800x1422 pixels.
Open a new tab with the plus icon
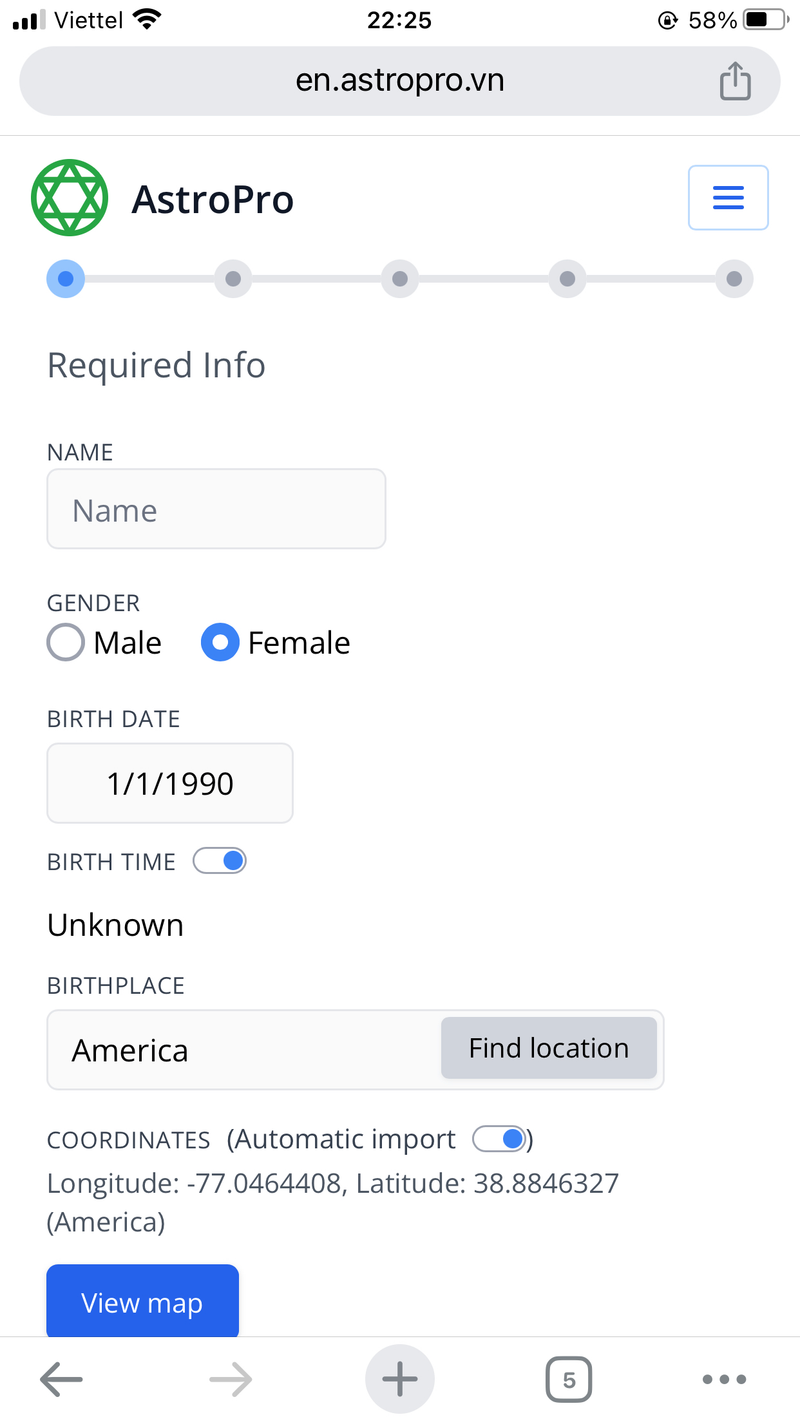pos(400,1378)
